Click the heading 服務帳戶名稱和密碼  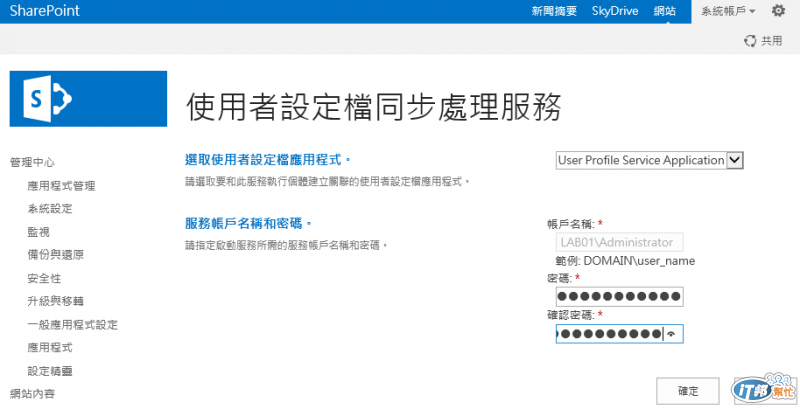(x=248, y=223)
